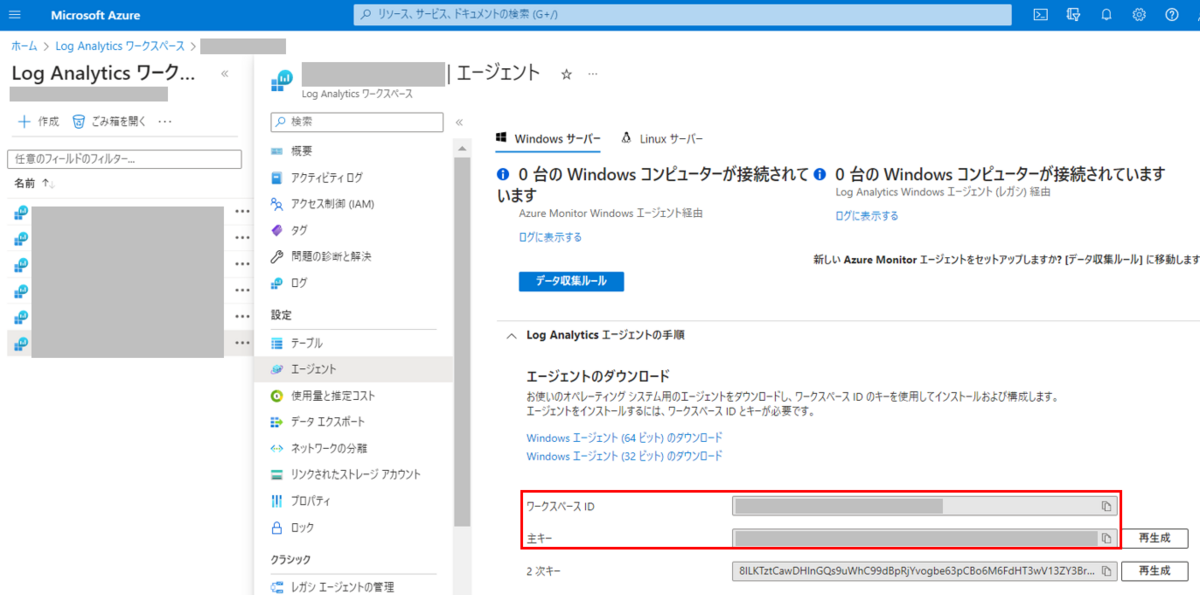Open the ellipsis menu for the last workspace row
The height and width of the screenshot is (595, 1200).
pos(243,343)
